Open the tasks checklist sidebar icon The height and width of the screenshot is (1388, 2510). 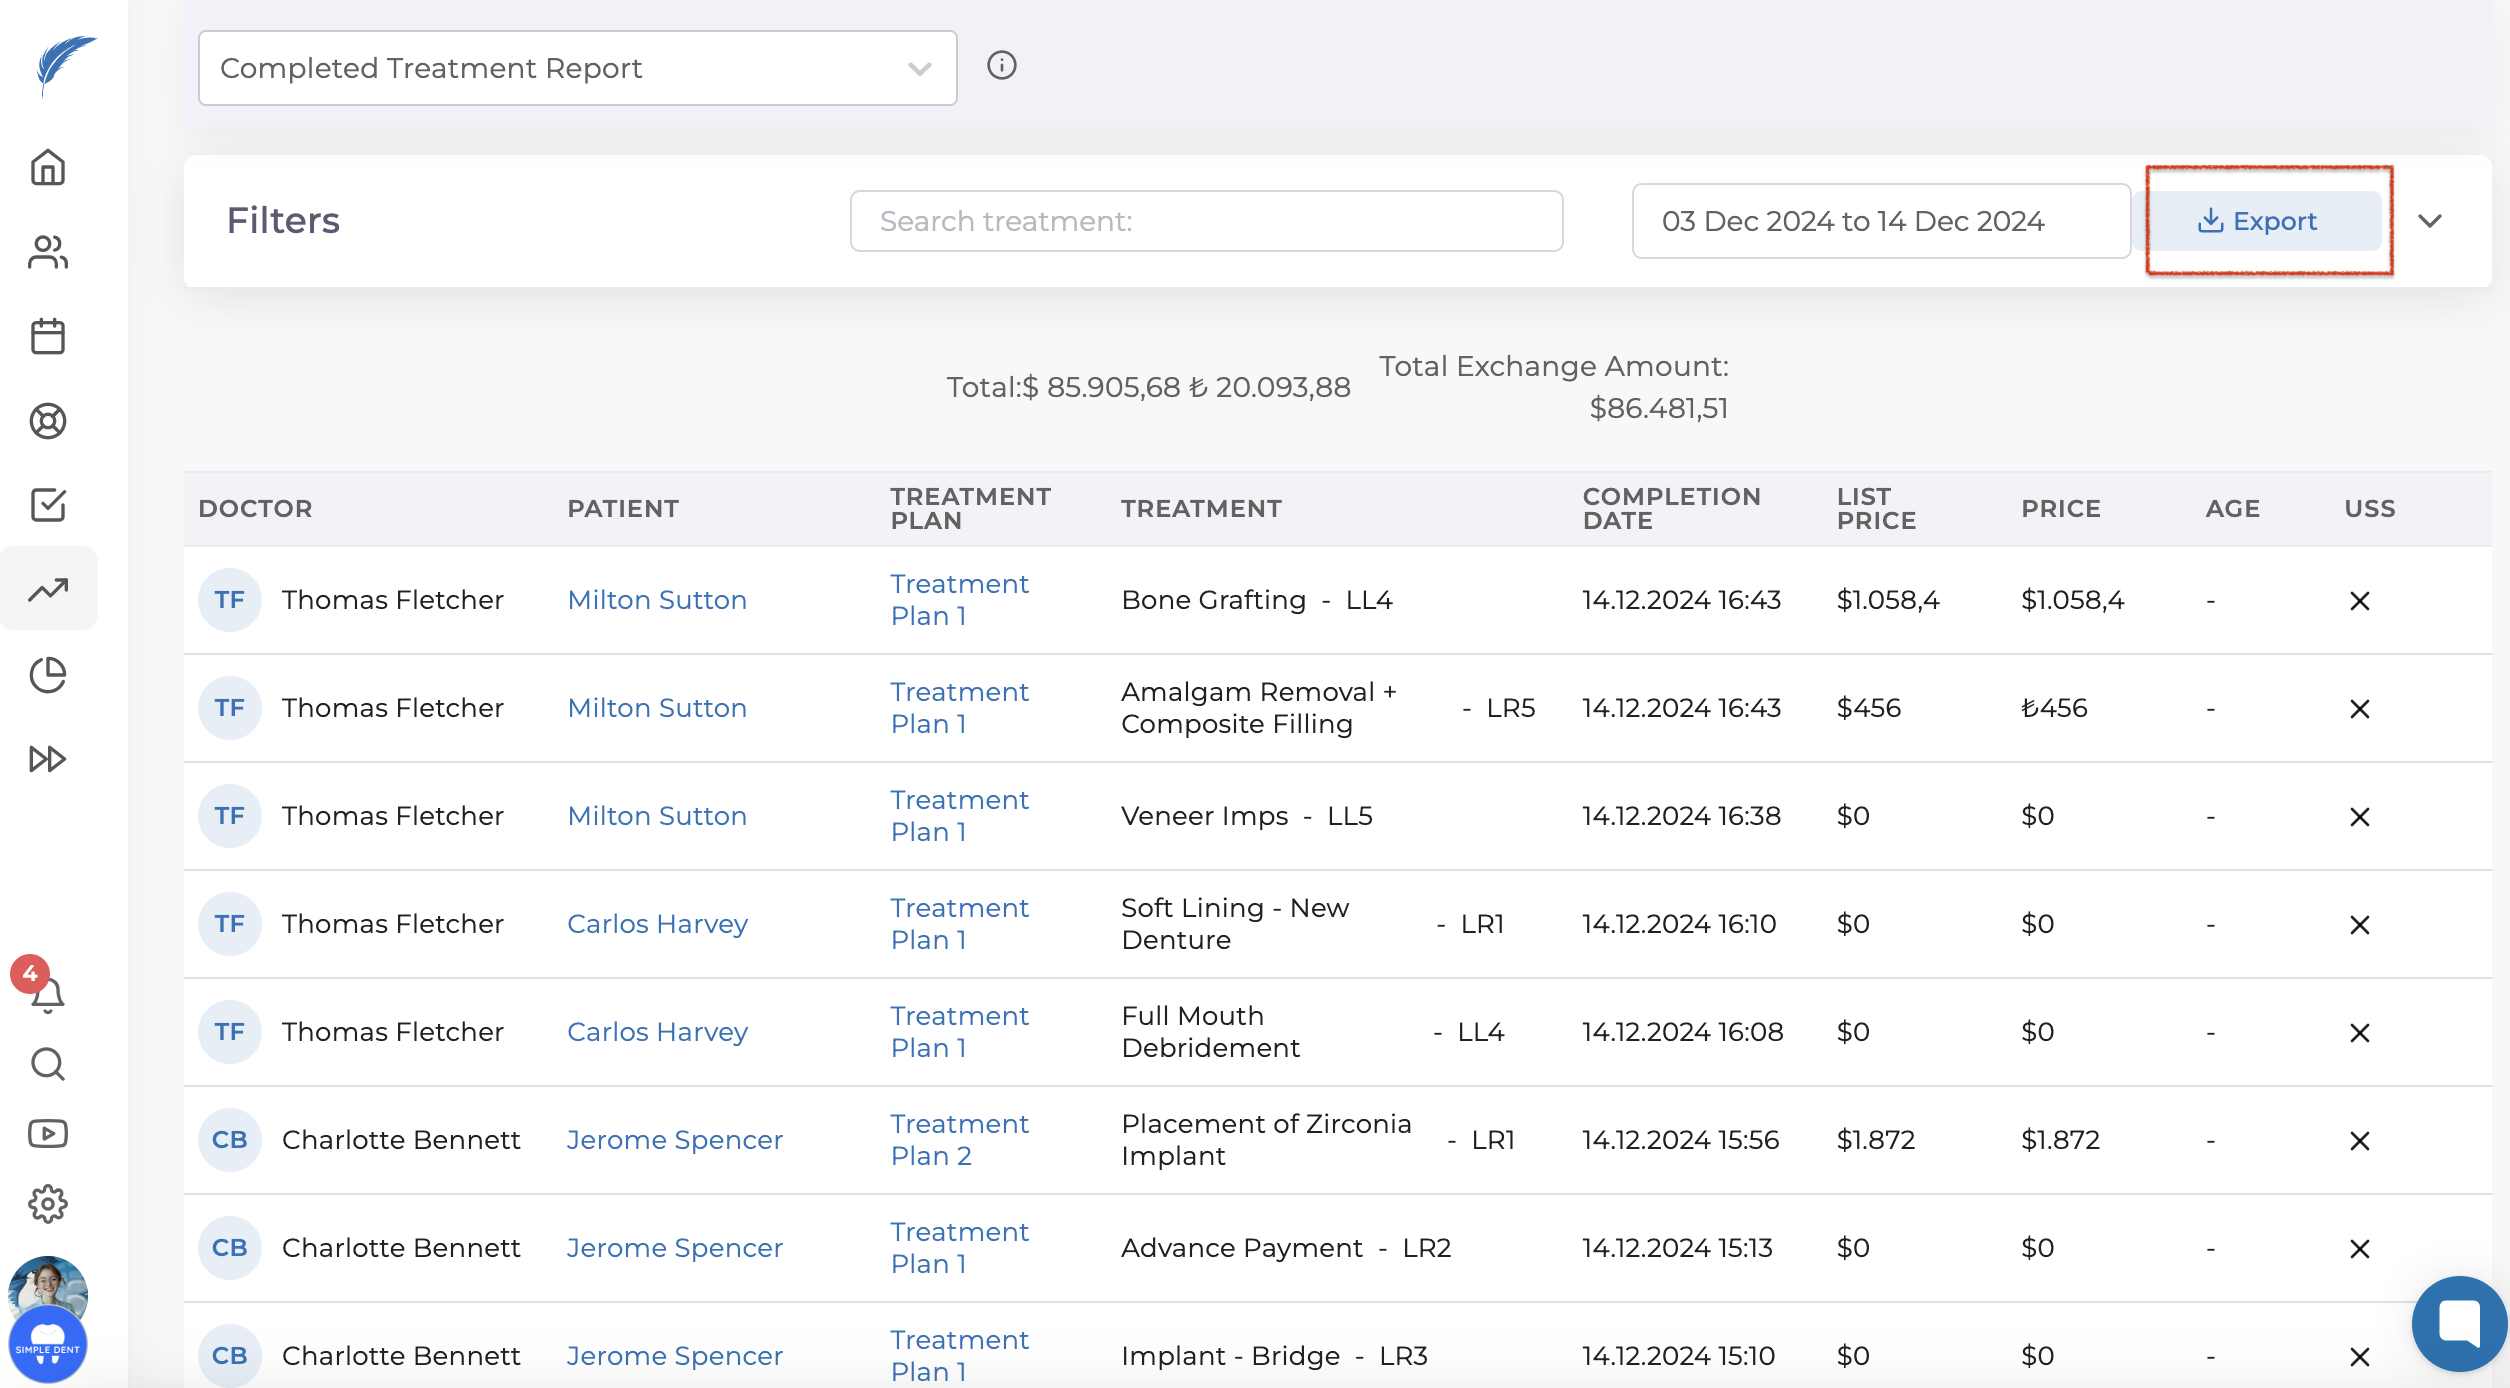(x=47, y=505)
